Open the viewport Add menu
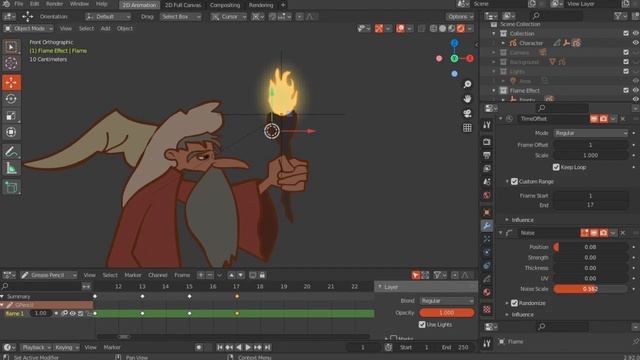Screen dimensions: 640x360 [x=105, y=29]
